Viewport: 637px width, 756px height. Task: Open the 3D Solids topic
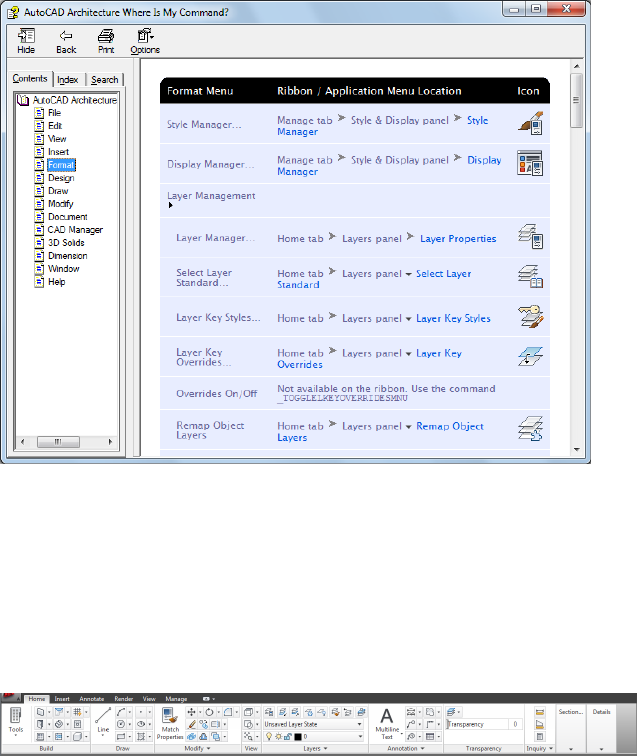click(x=66, y=243)
